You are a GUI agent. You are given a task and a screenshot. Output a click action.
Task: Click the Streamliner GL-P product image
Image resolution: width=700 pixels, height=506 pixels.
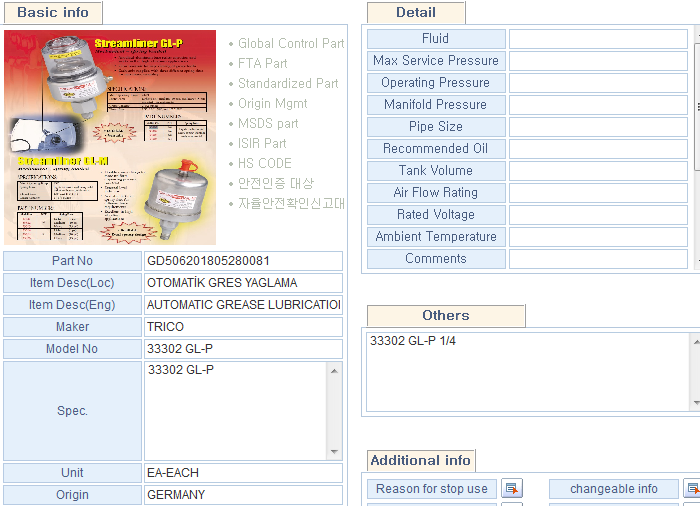click(110, 137)
